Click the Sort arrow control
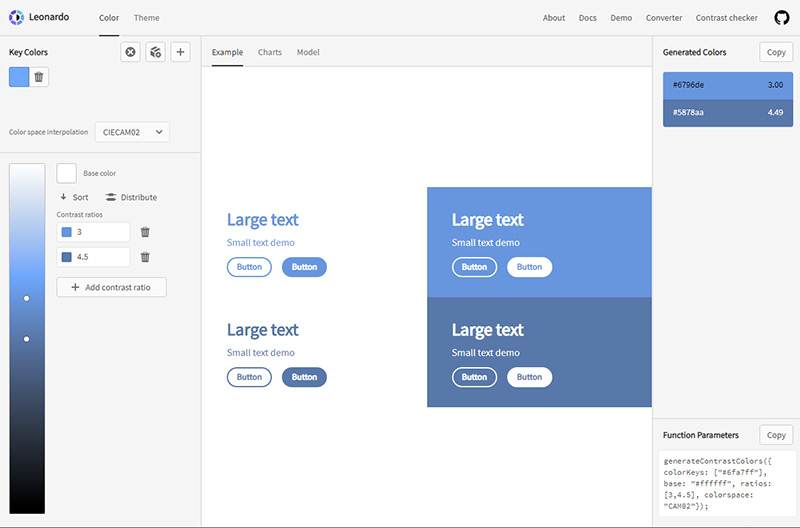 (74, 197)
